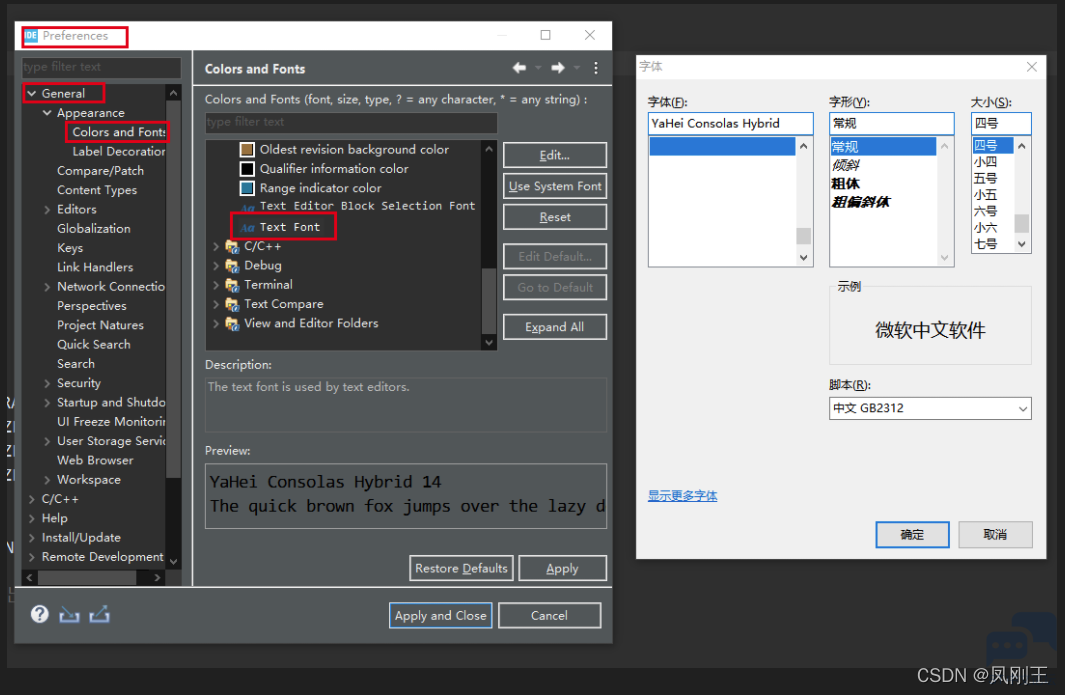Click the help question mark icon
Screen dimensions: 1065x695
click(x=39, y=614)
